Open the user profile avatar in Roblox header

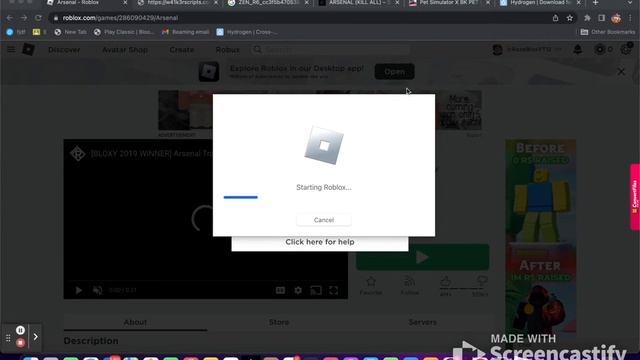[497, 49]
